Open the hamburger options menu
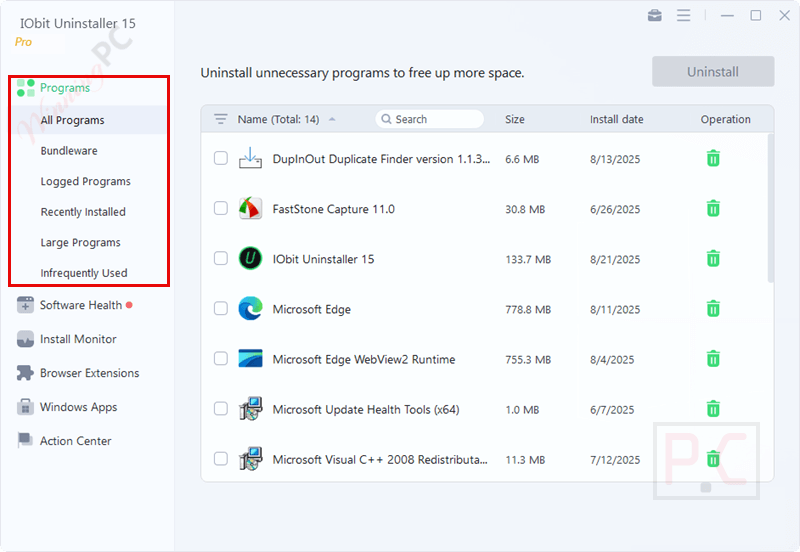Viewport: 800px width, 552px height. pyautogui.click(x=684, y=15)
